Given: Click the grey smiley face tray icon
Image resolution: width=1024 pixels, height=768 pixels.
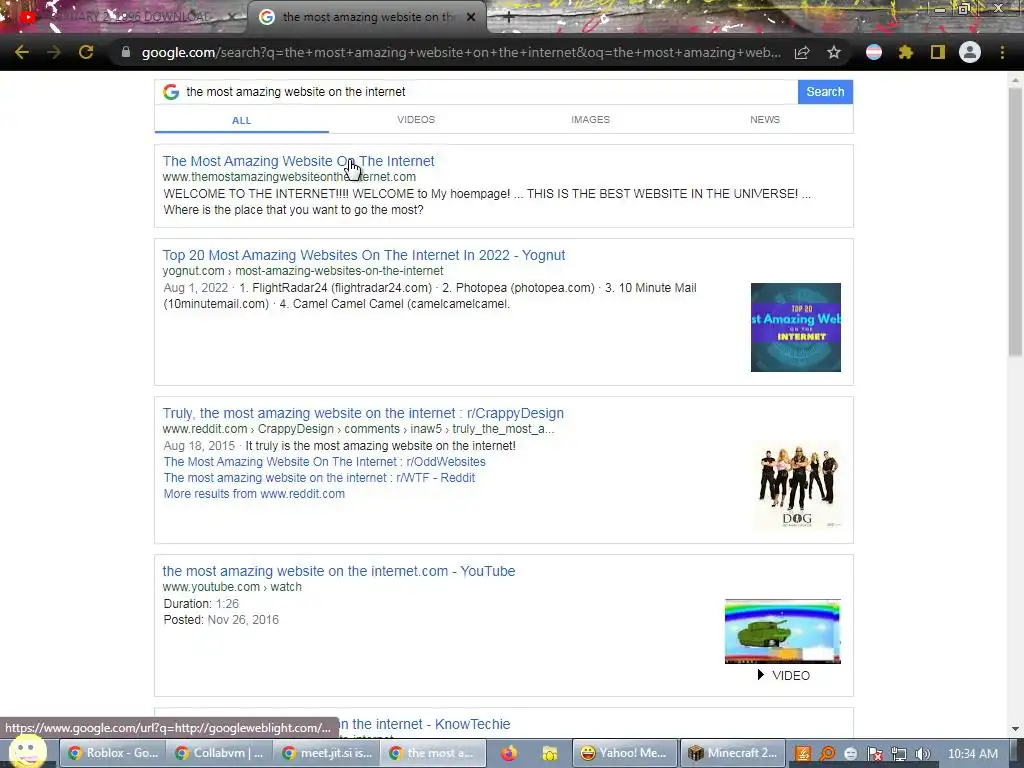Looking at the screenshot, I should [x=850, y=754].
